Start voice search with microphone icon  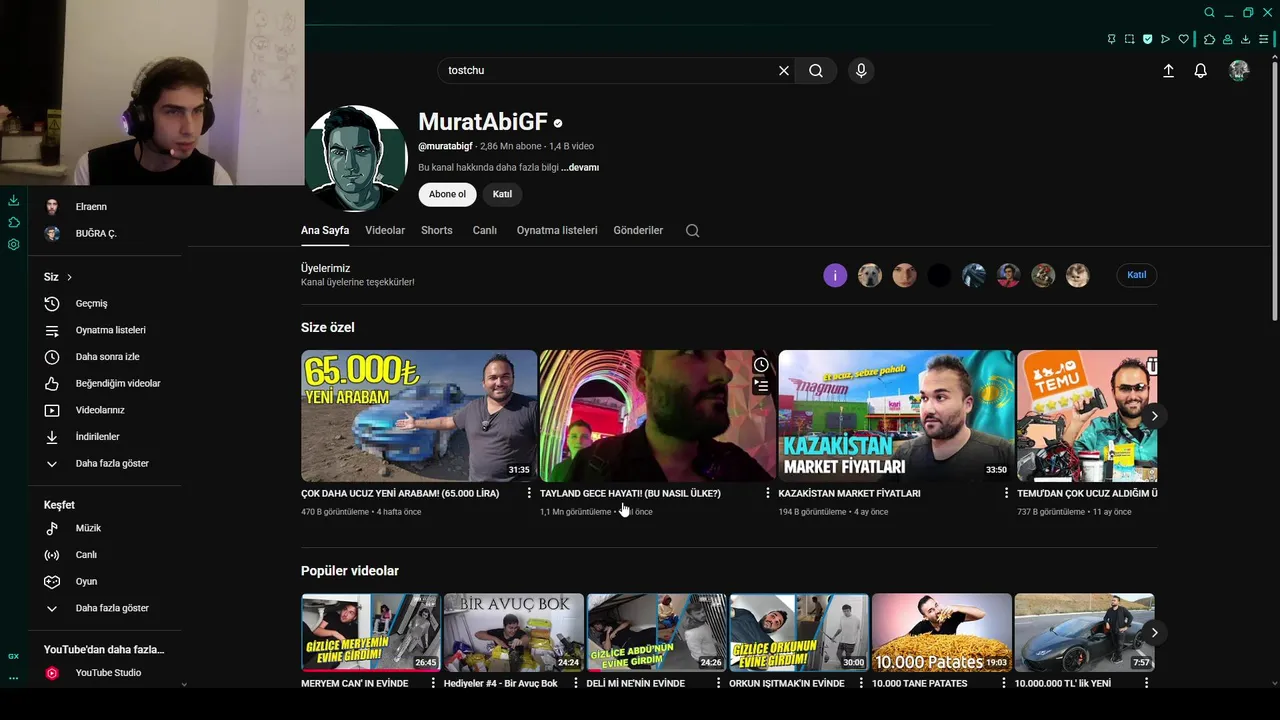coord(861,70)
